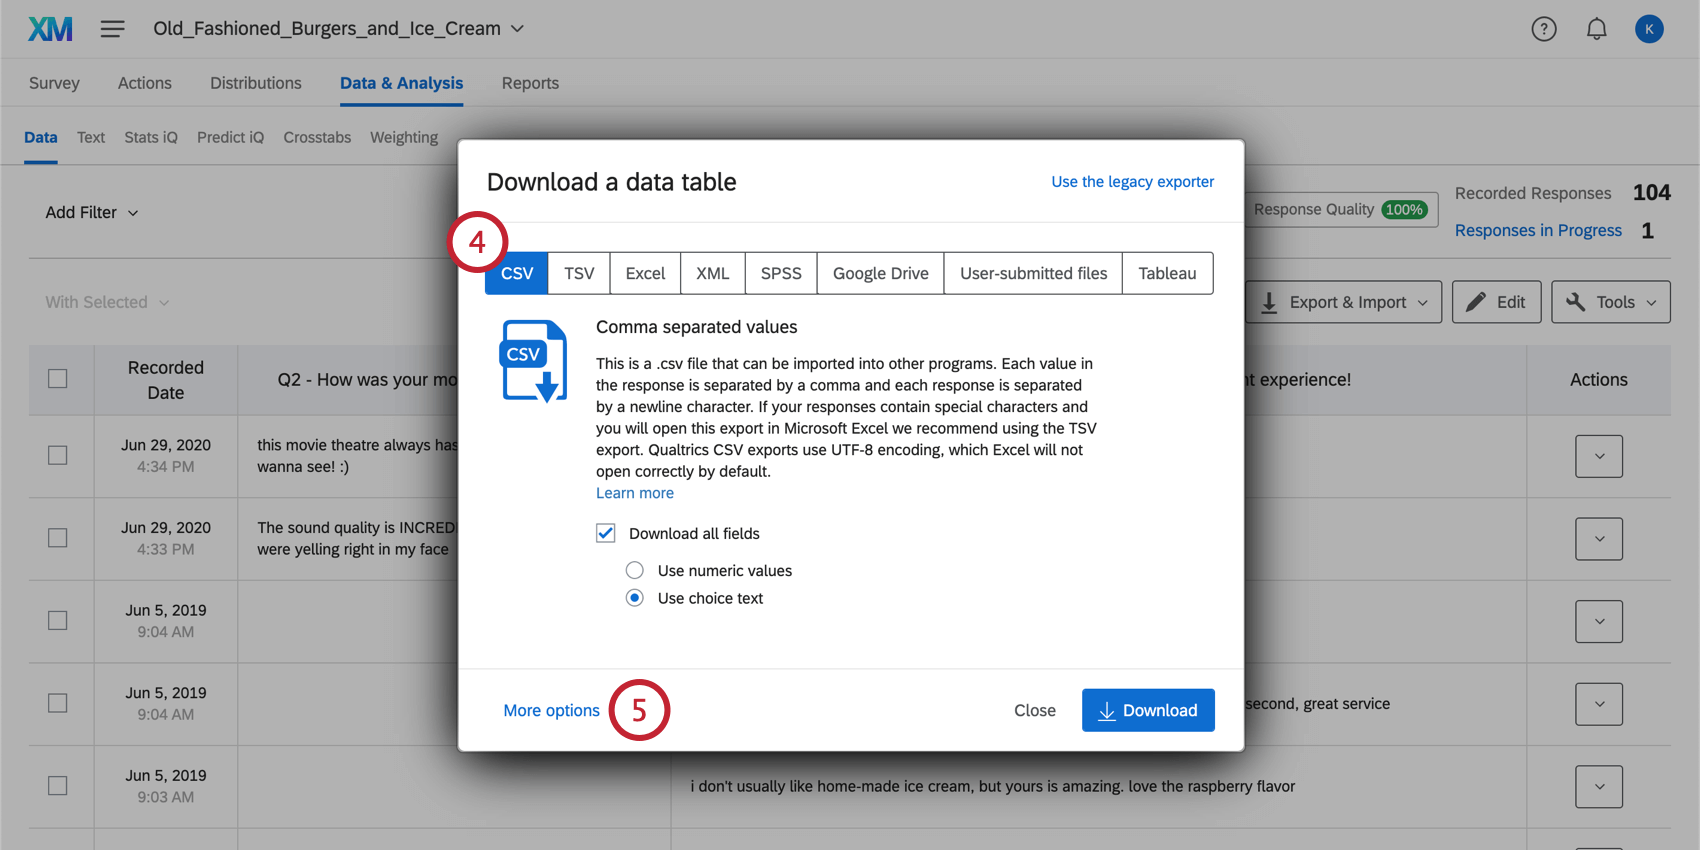Switch to Predict iQ sub-tab
Viewport: 1700px width, 850px height.
[x=230, y=137]
